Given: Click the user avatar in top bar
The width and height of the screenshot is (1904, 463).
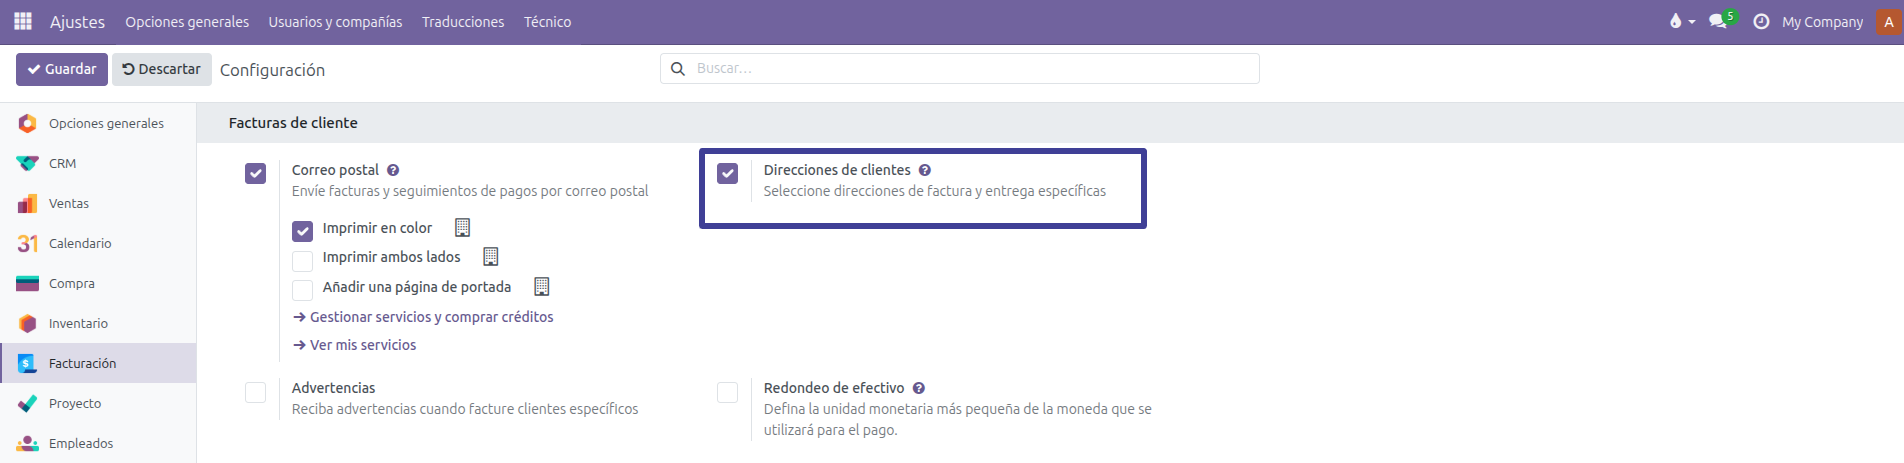Looking at the screenshot, I should [1888, 21].
